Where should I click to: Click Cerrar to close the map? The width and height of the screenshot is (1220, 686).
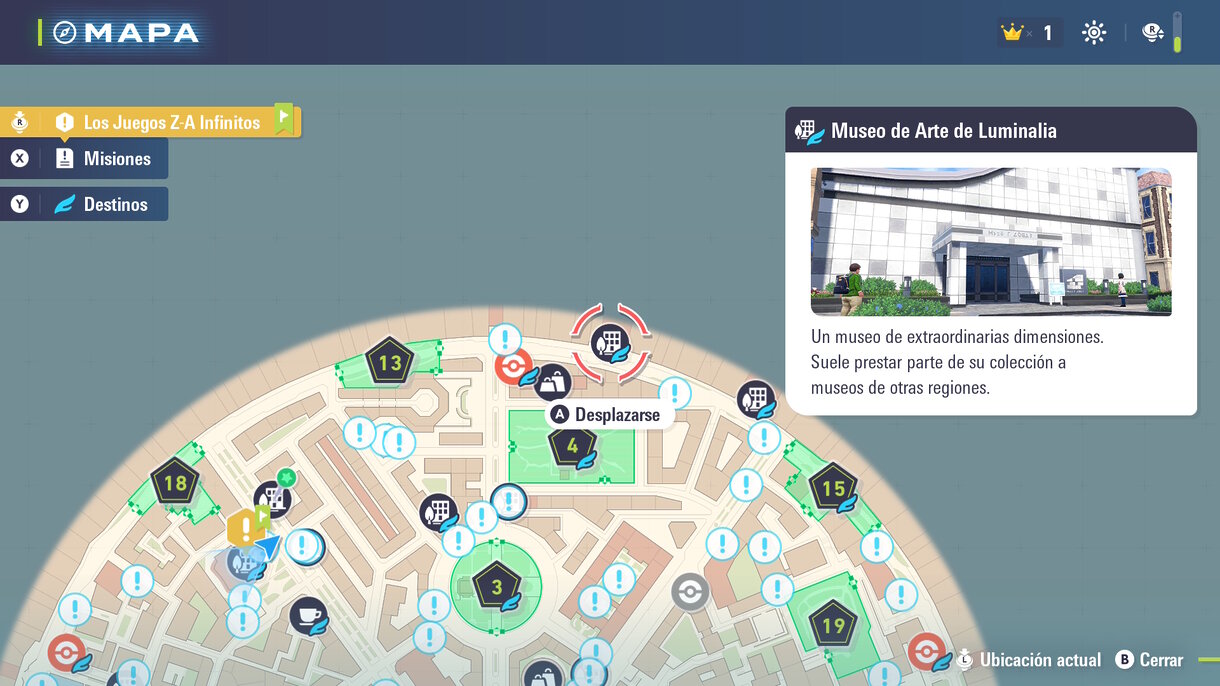pos(1150,660)
